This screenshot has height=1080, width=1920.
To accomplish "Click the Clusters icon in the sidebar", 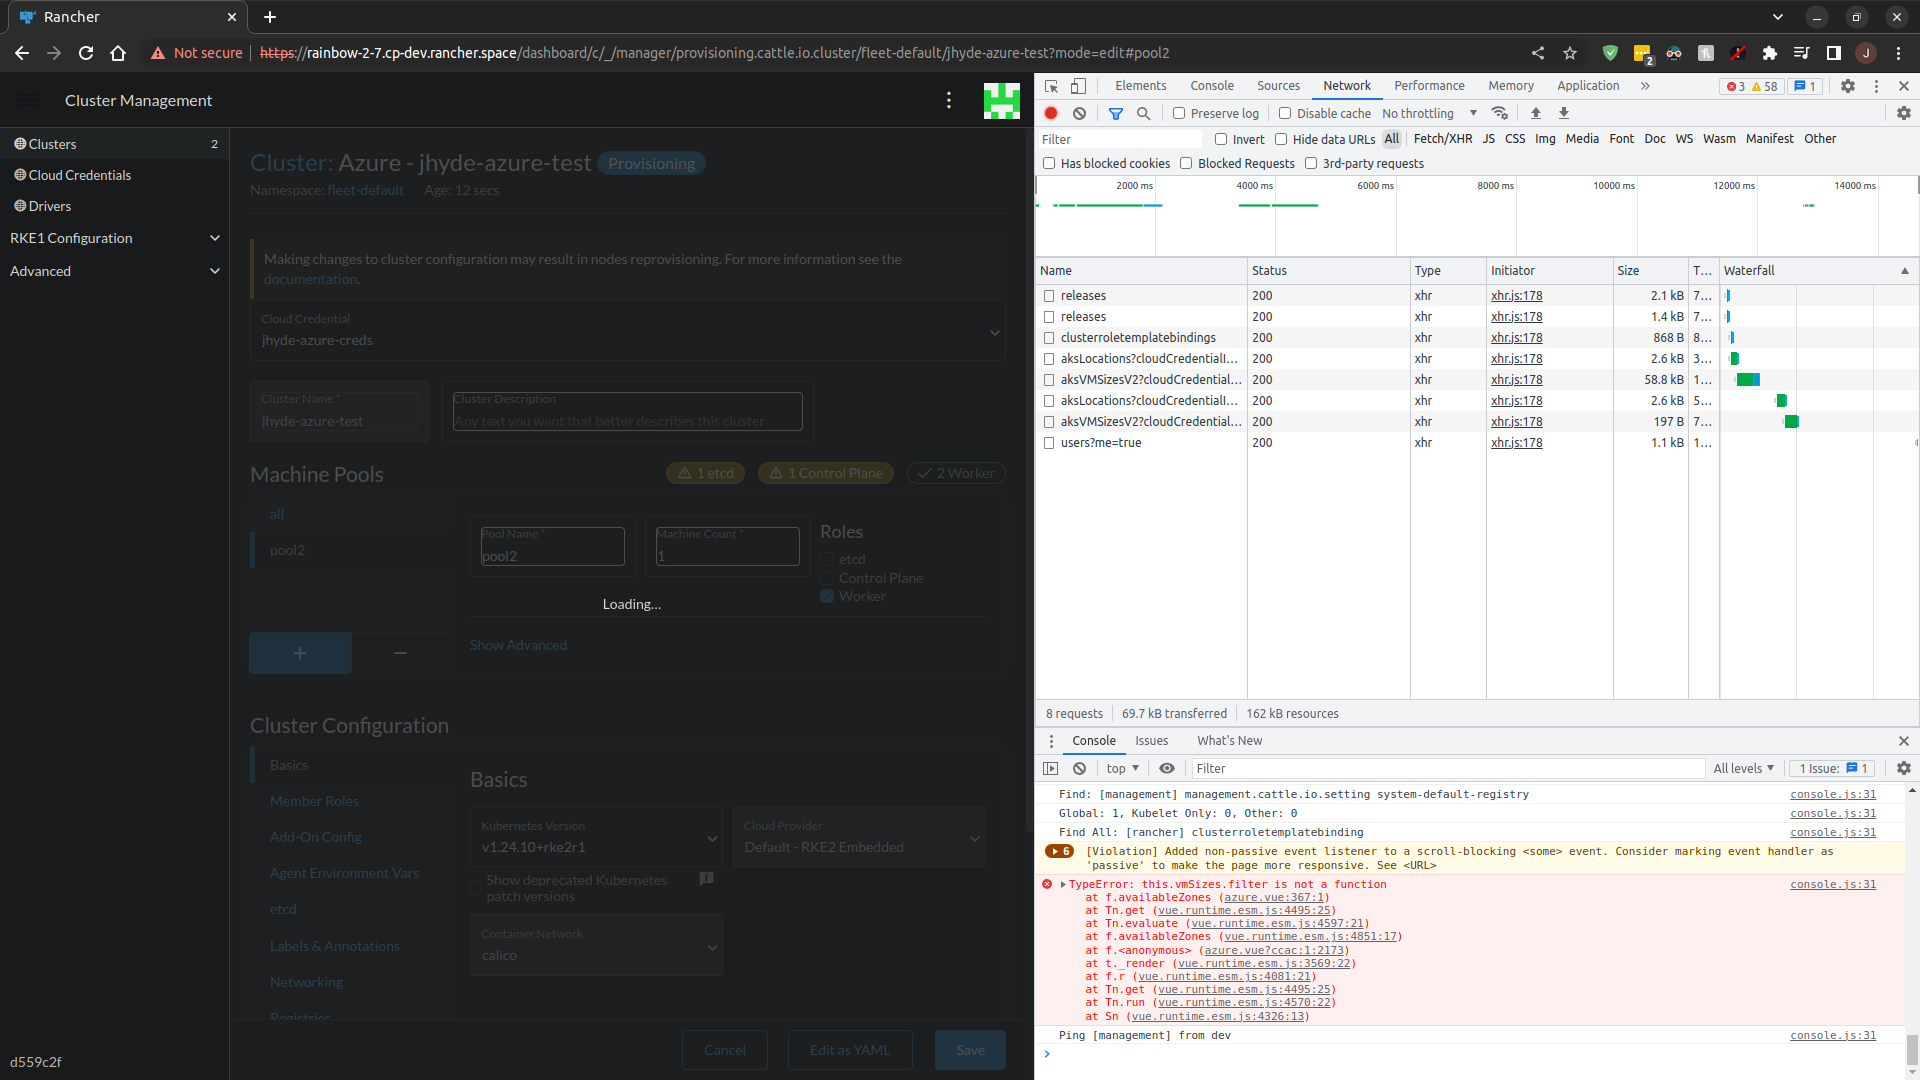I will 19,143.
